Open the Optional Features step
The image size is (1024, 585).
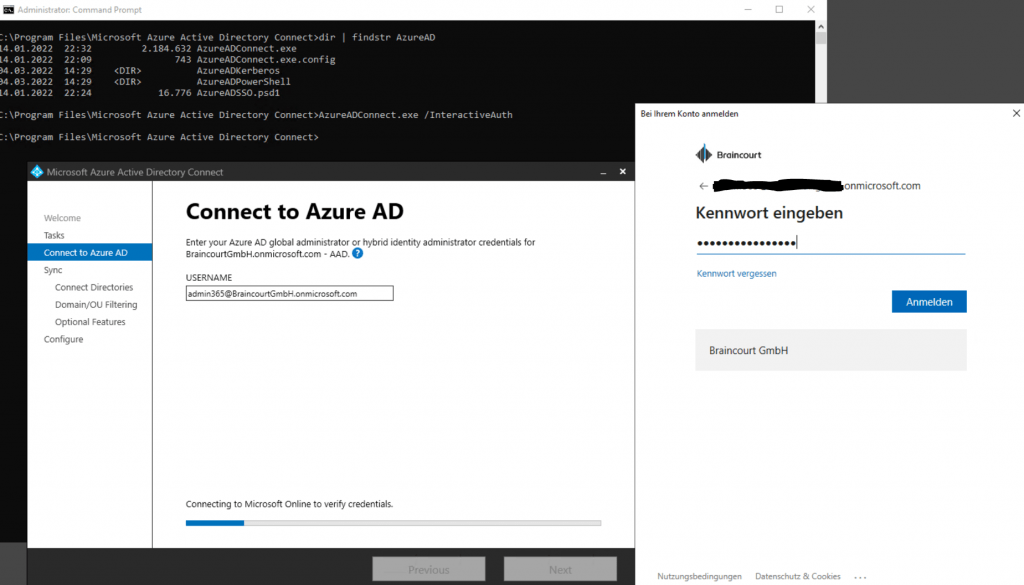click(90, 322)
